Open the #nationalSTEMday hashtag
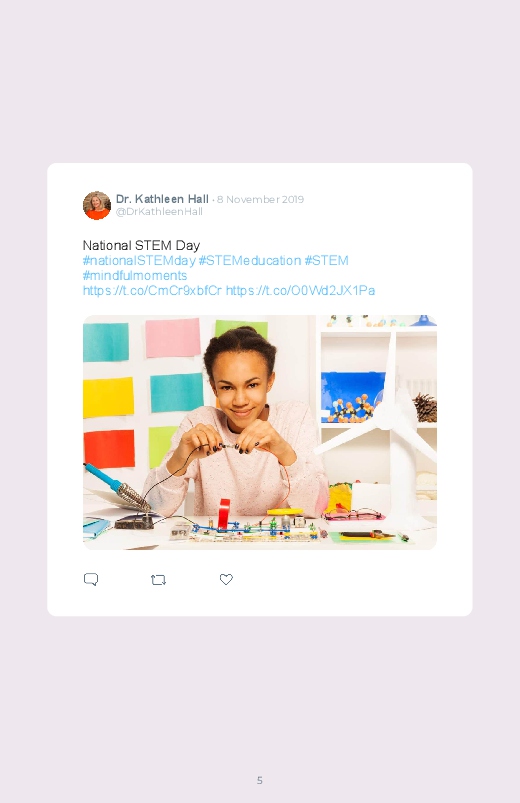 [x=139, y=261]
